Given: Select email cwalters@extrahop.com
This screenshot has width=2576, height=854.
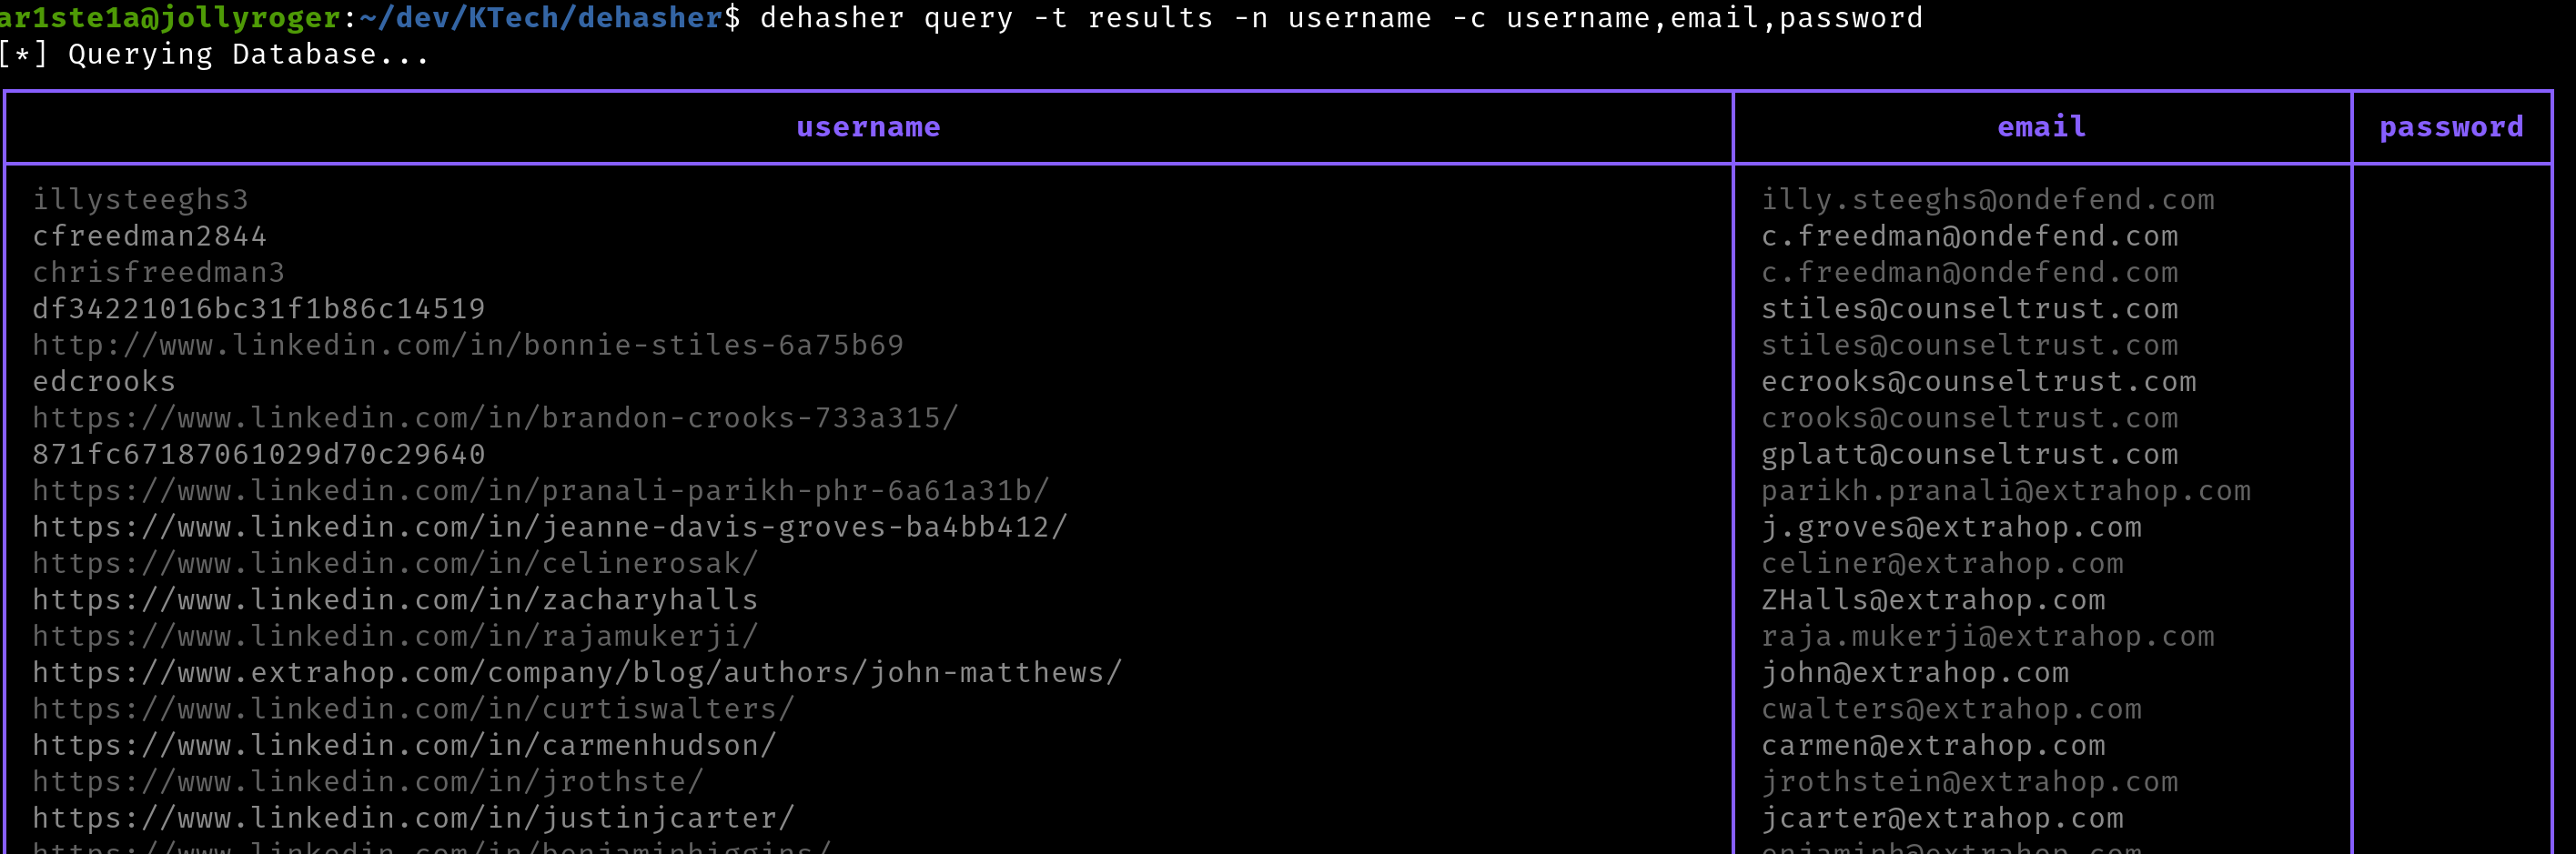Looking at the screenshot, I should click(1952, 709).
